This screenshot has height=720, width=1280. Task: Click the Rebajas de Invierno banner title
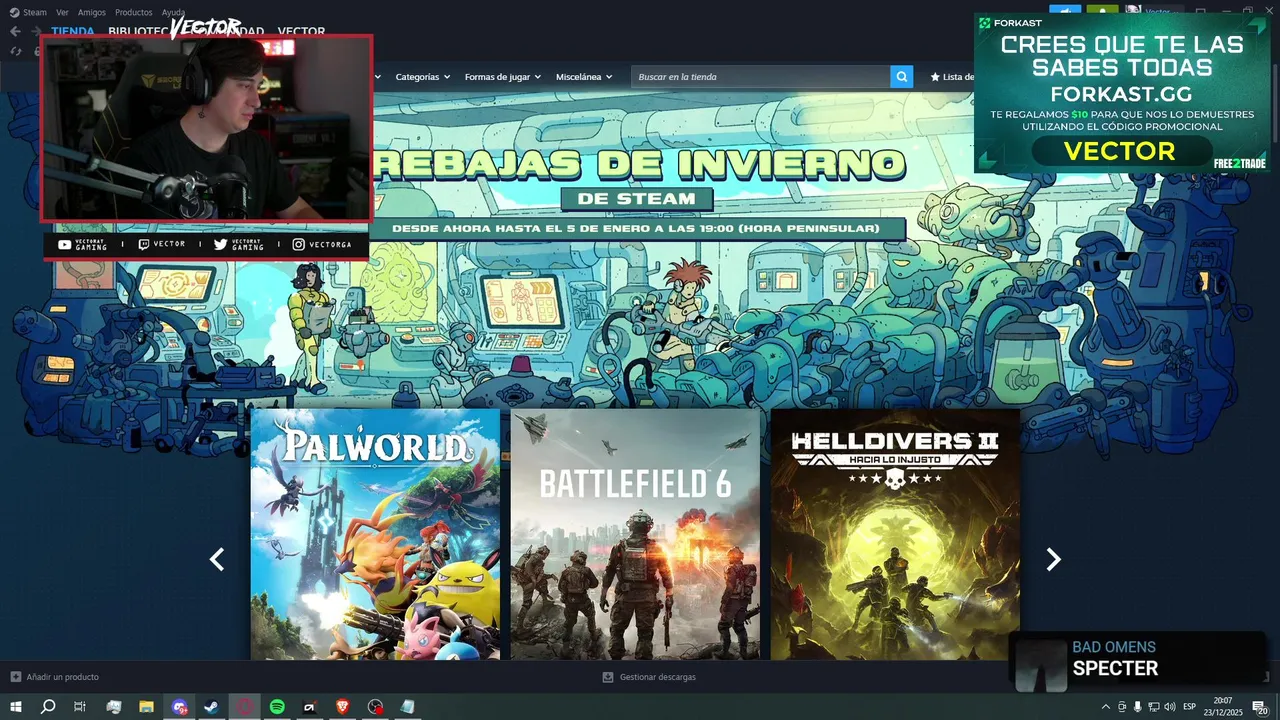[638, 163]
